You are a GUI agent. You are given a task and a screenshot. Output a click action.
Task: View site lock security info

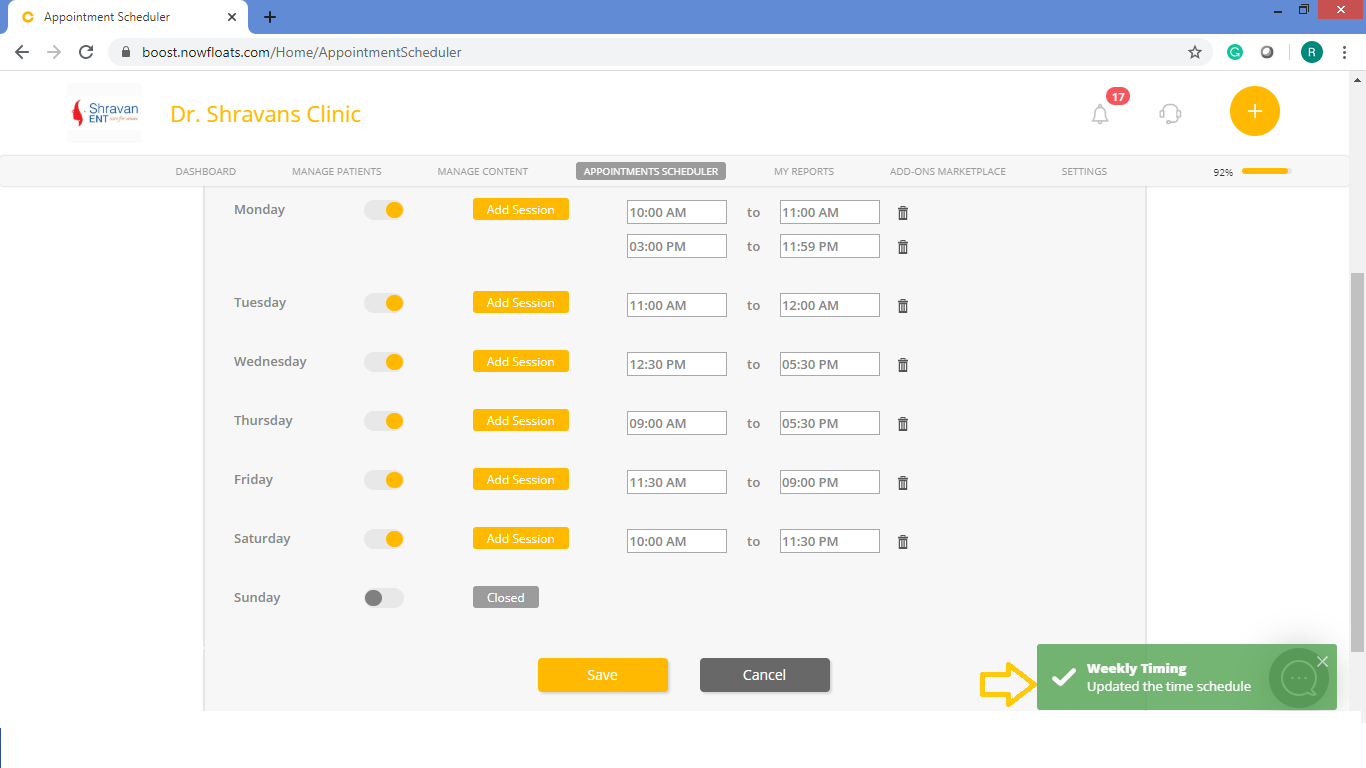(125, 52)
